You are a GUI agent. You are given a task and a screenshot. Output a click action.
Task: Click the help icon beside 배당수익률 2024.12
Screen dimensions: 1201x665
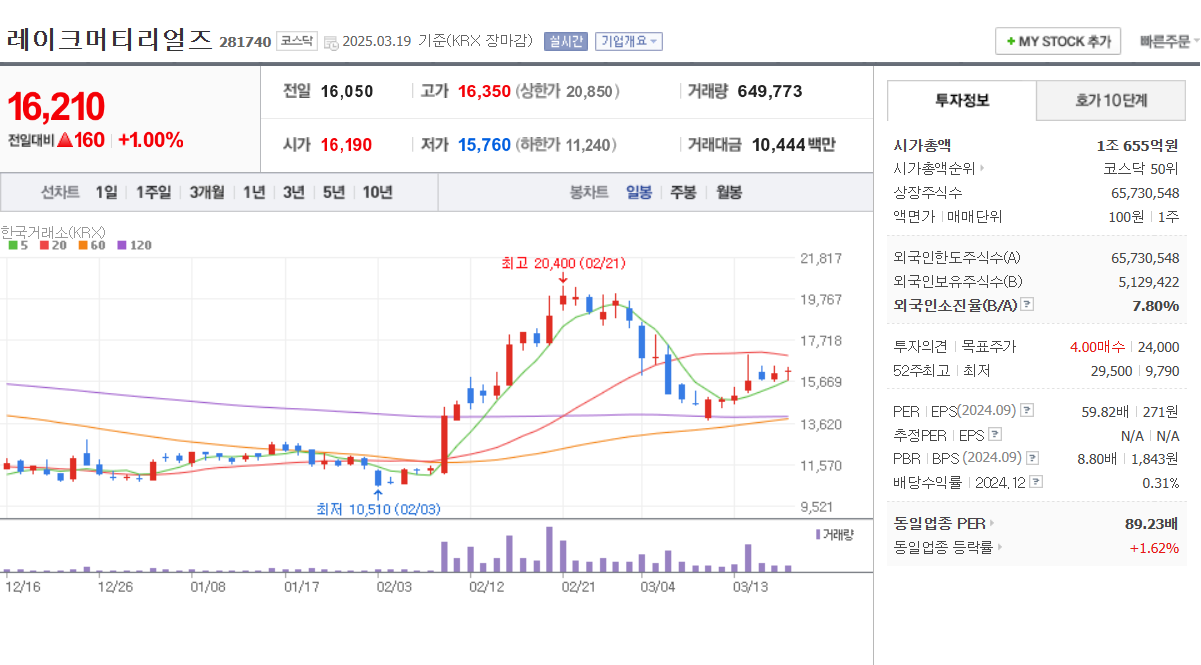point(1036,482)
